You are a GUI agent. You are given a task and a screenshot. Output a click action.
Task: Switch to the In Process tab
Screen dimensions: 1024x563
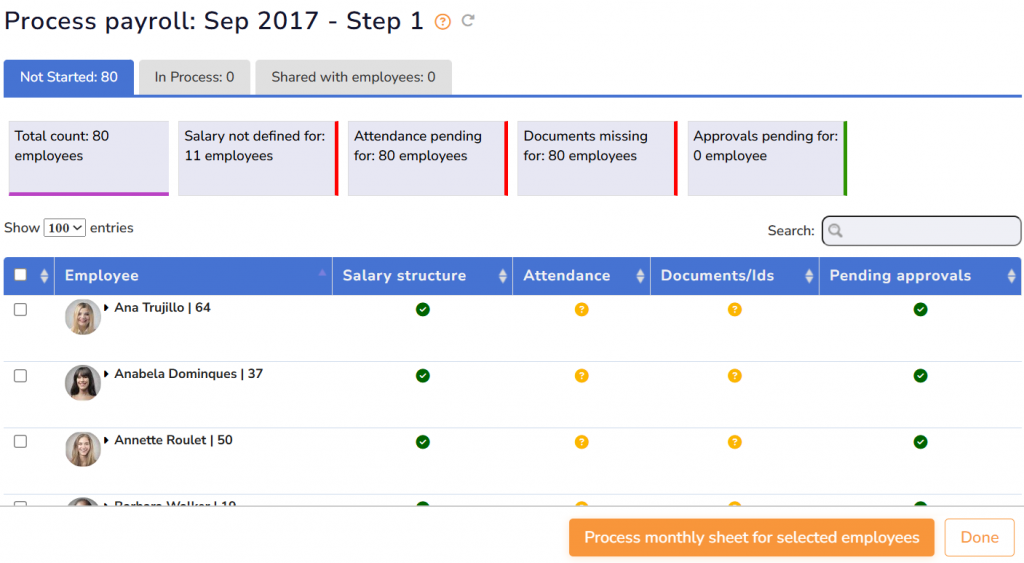pyautogui.click(x=194, y=77)
